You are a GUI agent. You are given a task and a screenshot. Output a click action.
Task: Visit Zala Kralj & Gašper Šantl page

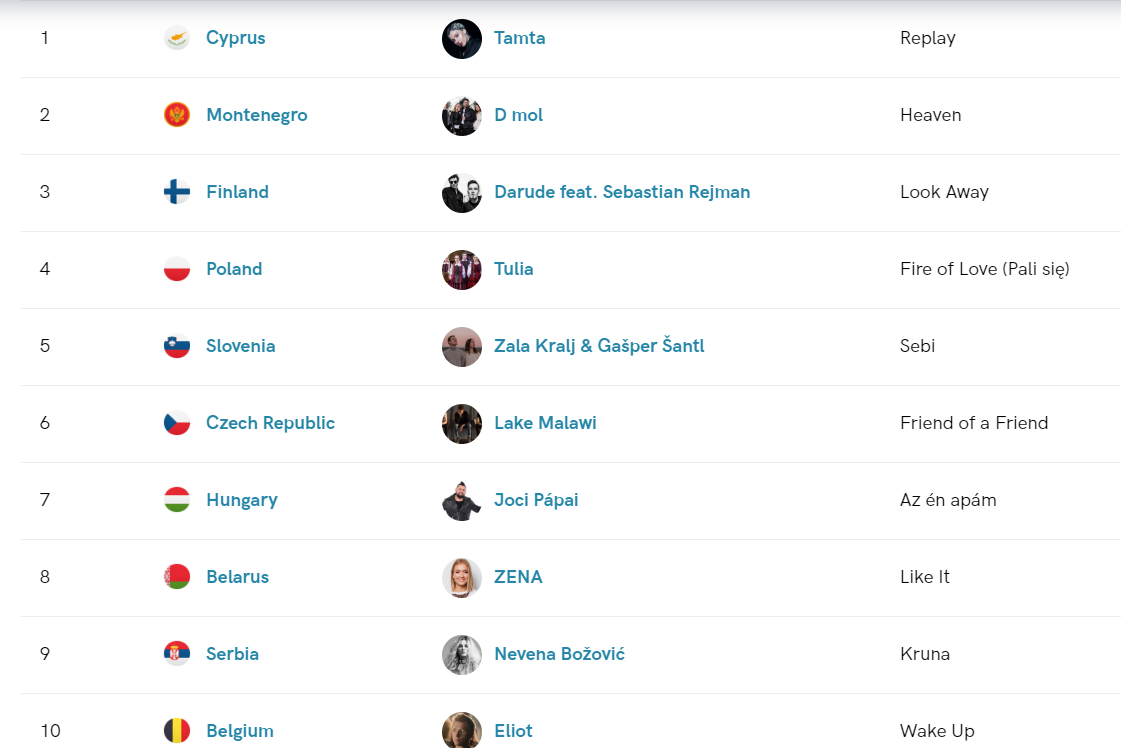(599, 345)
